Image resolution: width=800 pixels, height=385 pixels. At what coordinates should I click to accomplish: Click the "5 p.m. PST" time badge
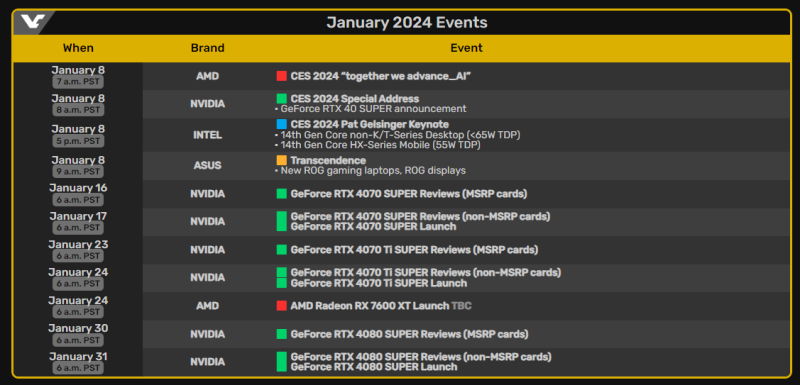[78, 141]
